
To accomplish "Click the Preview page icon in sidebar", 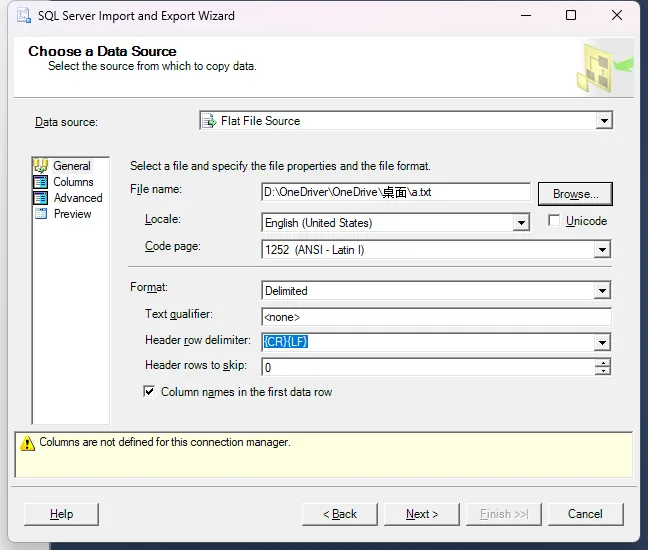I will click(41, 214).
